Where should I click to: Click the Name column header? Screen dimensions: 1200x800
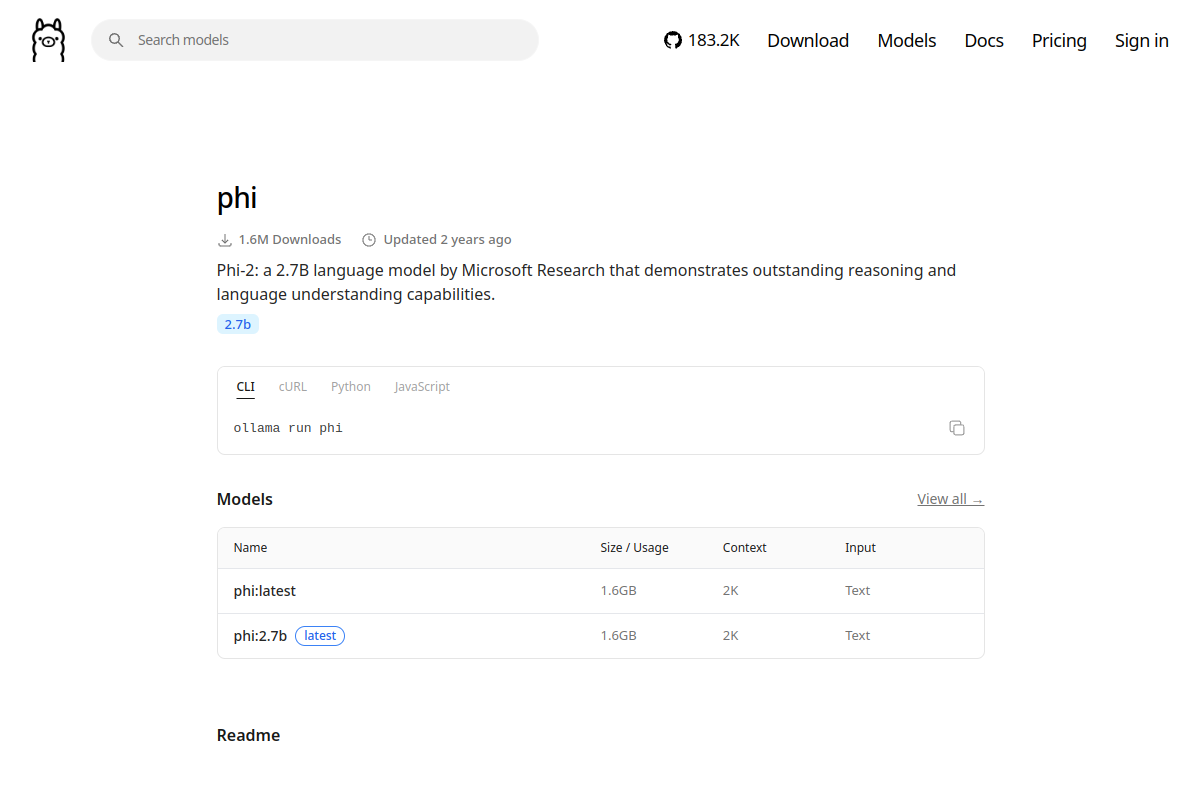pos(251,548)
